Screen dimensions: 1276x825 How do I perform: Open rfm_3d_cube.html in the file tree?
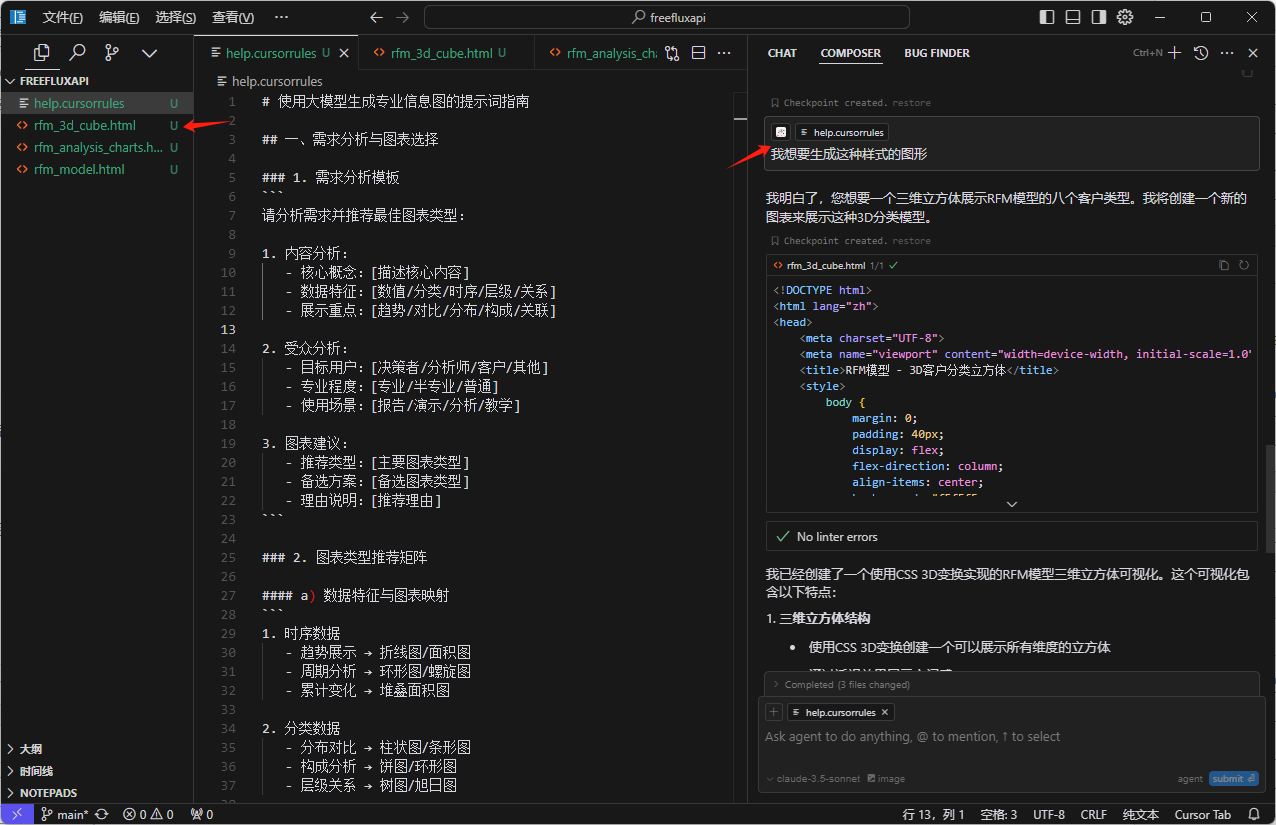pos(97,125)
